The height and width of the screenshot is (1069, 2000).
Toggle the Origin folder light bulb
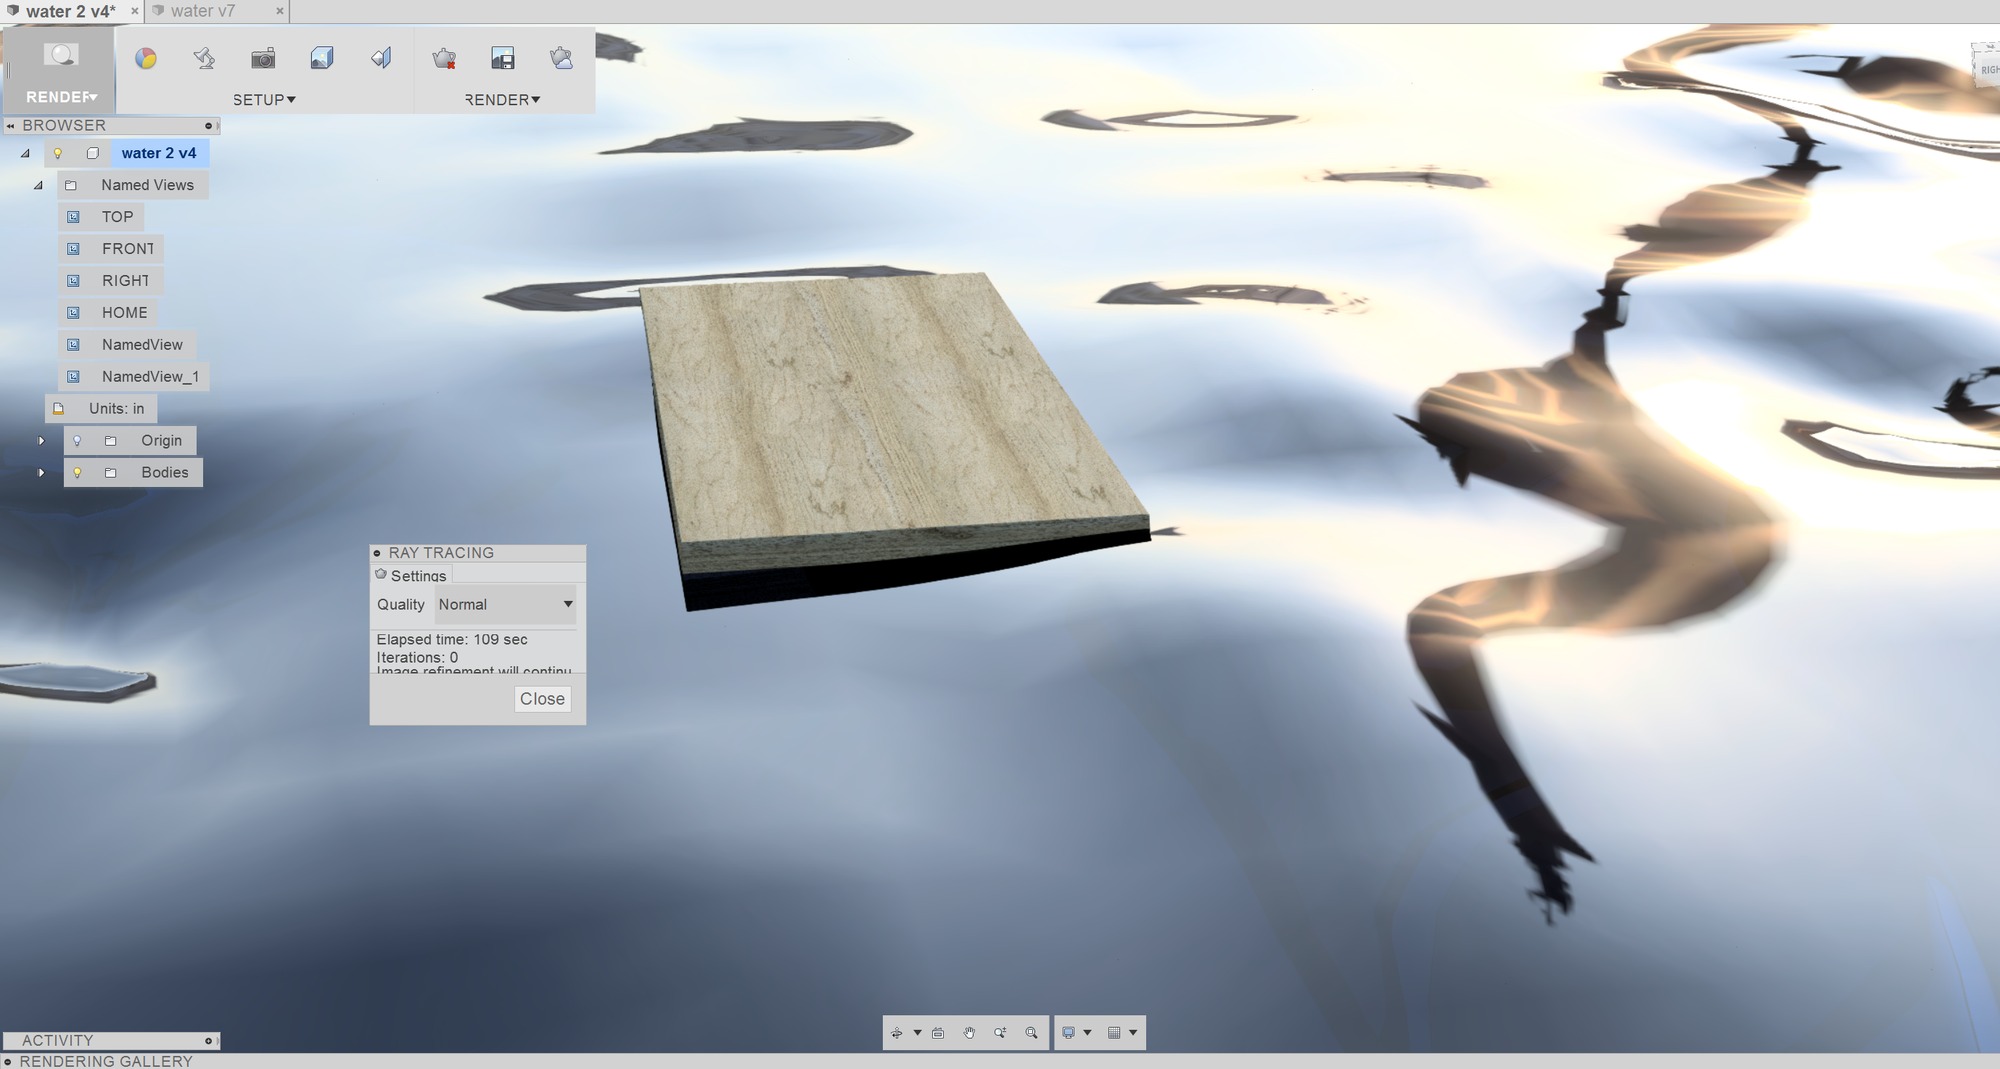click(x=77, y=440)
